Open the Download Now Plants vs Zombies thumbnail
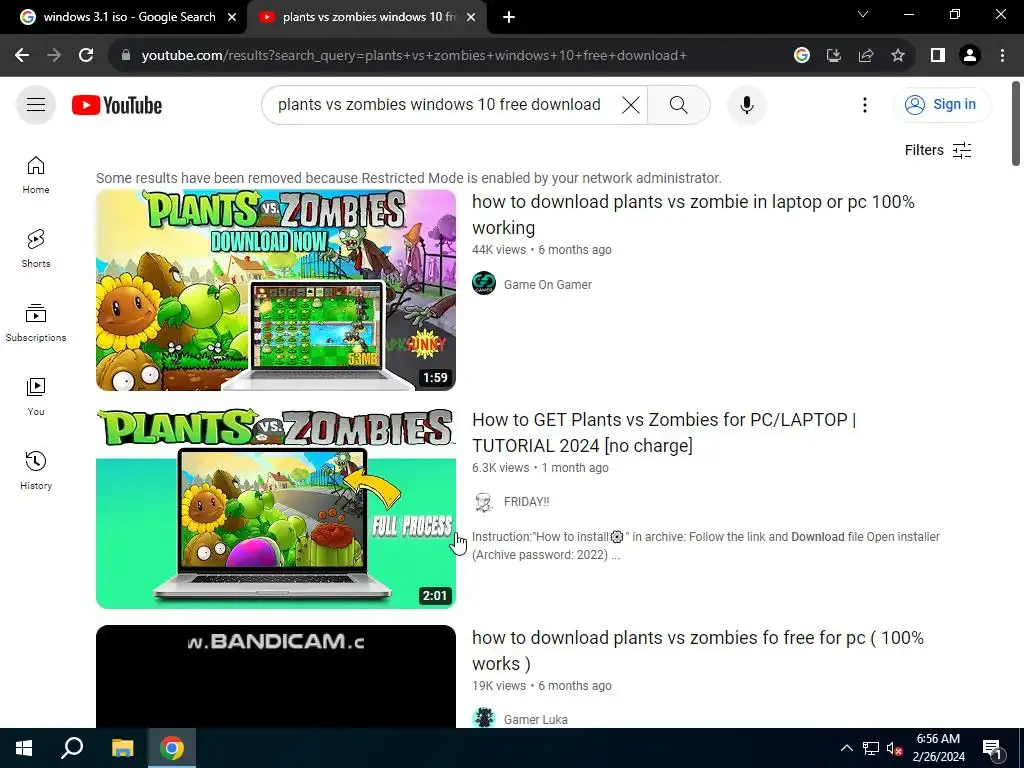Image resolution: width=1024 pixels, height=768 pixels. point(276,290)
